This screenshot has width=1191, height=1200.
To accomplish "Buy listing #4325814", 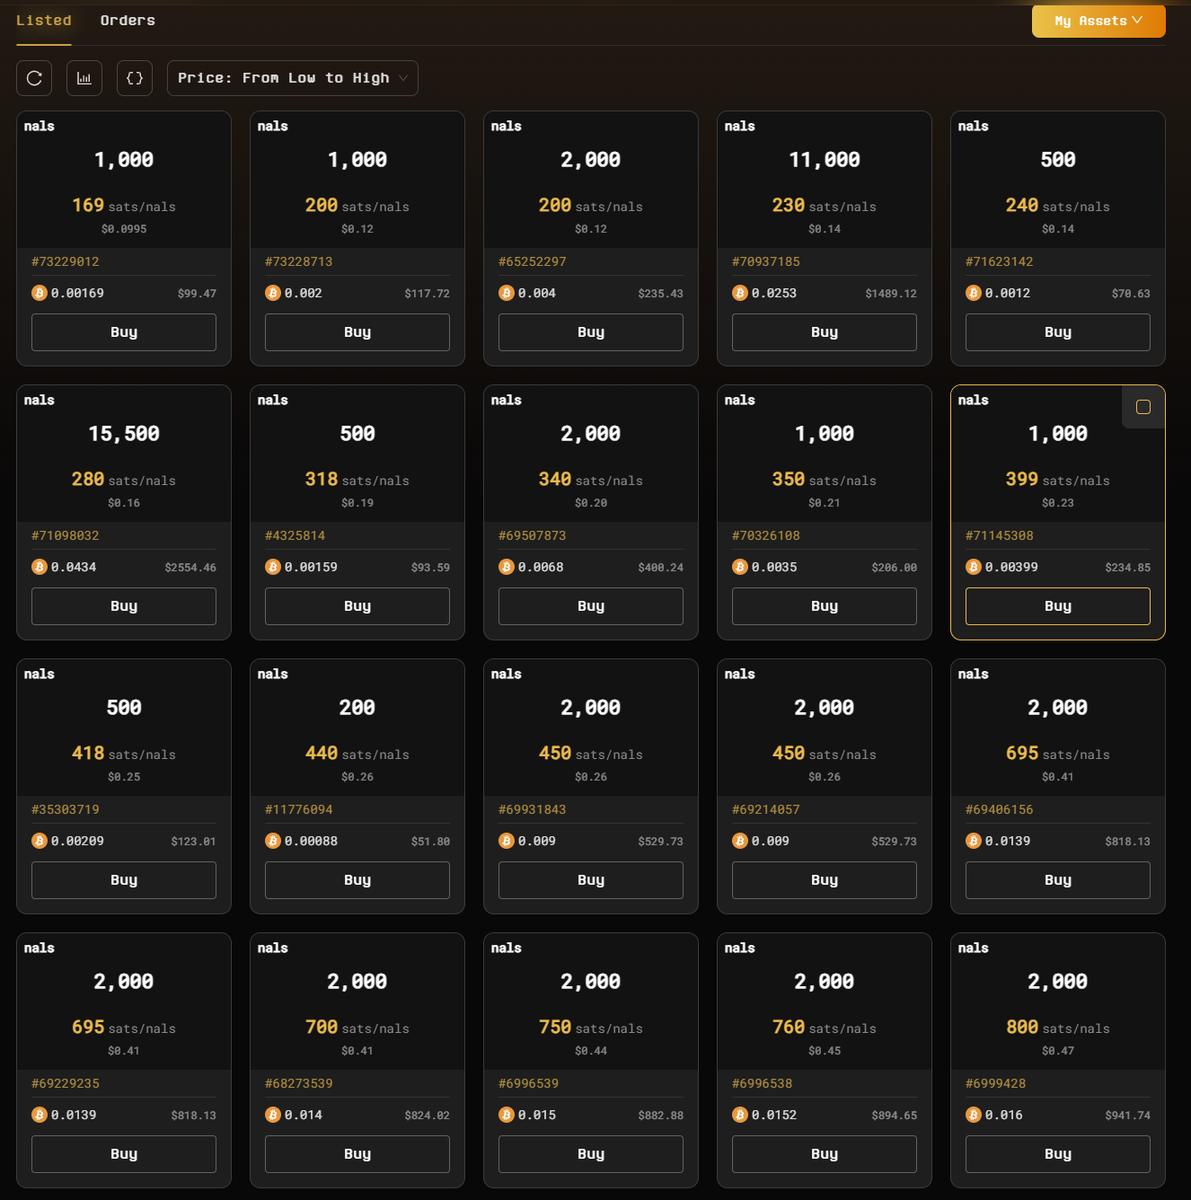I will [x=357, y=606].
